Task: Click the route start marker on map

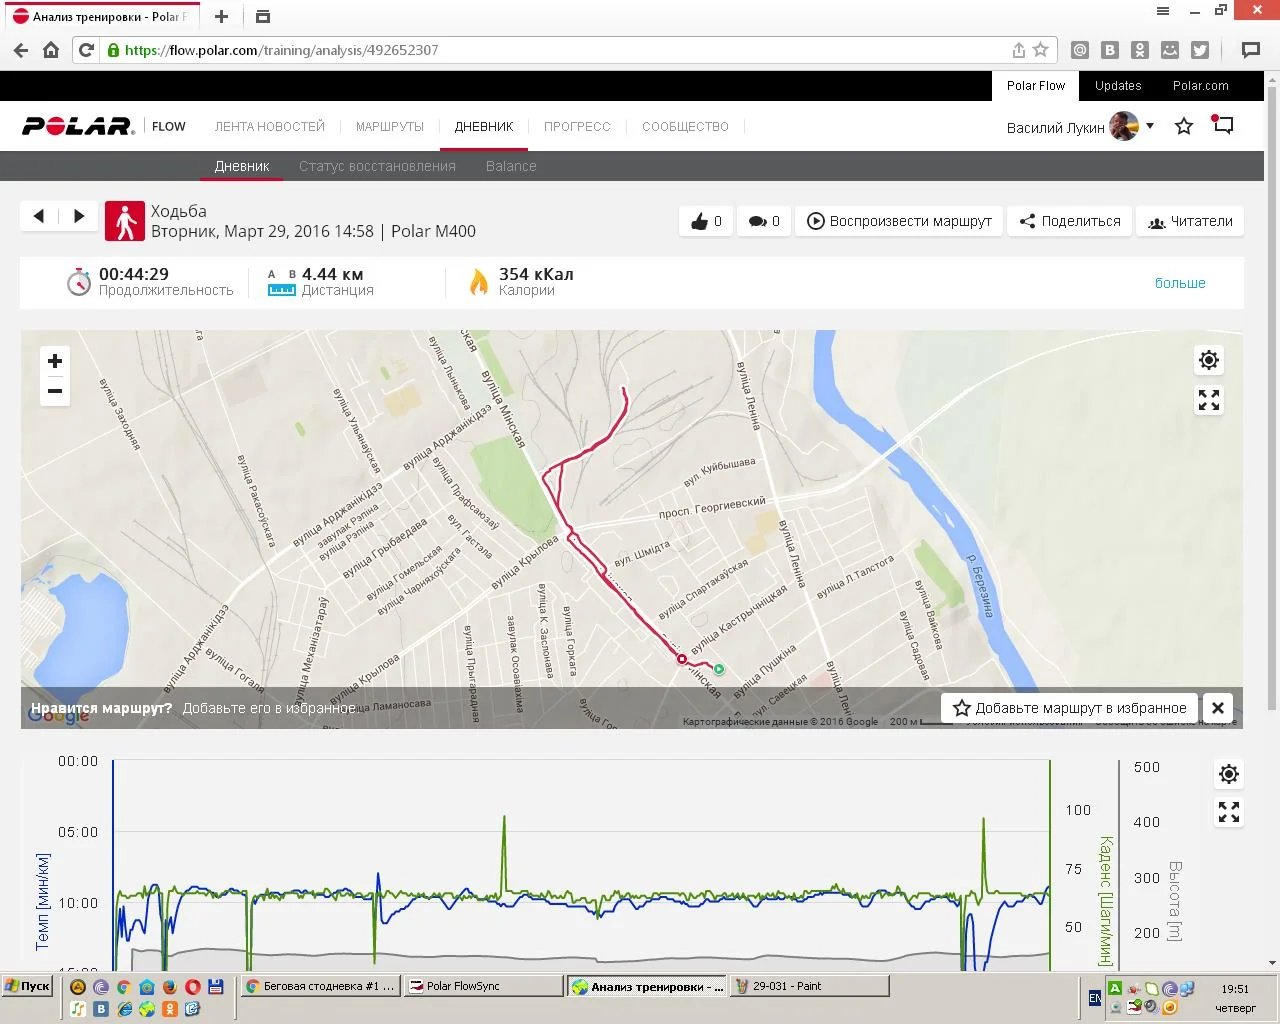Action: click(x=718, y=669)
